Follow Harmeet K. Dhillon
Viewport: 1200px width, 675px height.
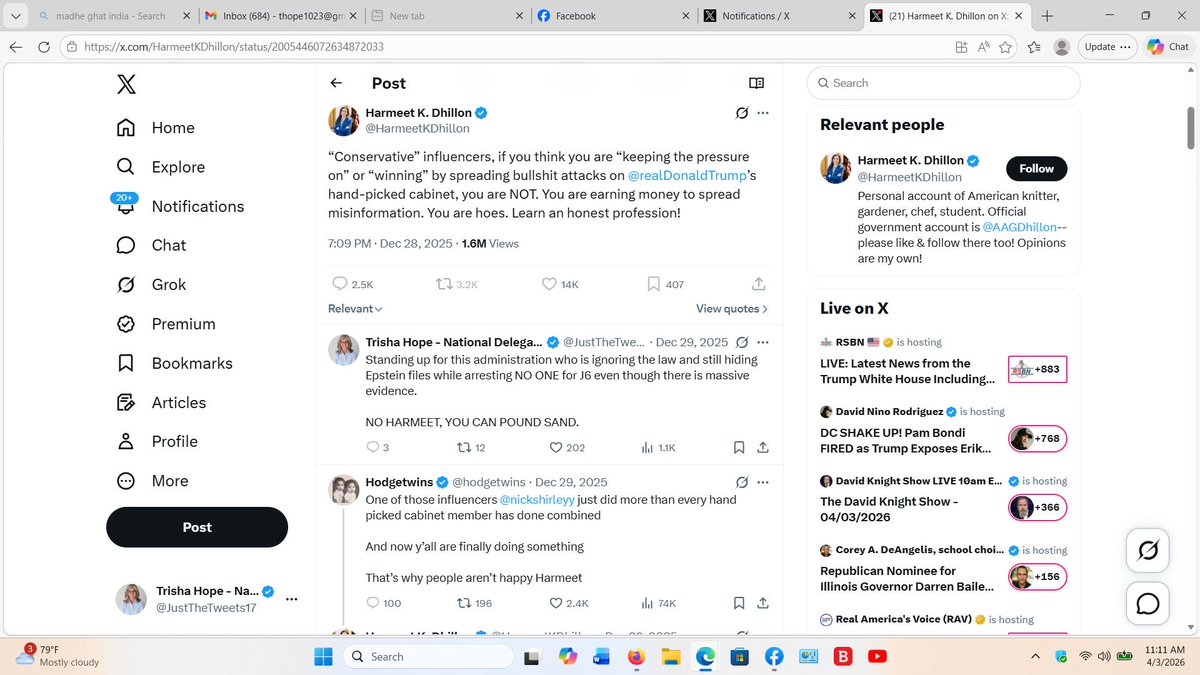1036,168
